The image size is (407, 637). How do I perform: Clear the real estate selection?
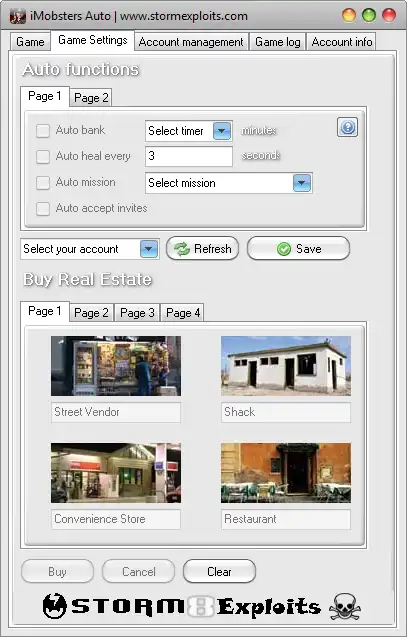tap(219, 572)
